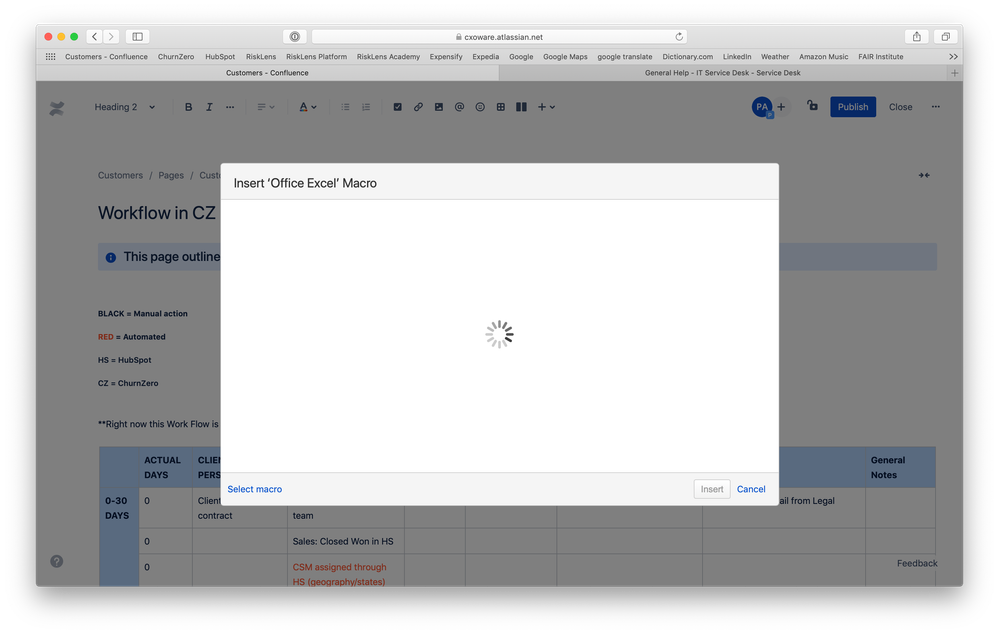Open the HubSpot bookmark
Screen dimensions: 999x634
point(220,57)
